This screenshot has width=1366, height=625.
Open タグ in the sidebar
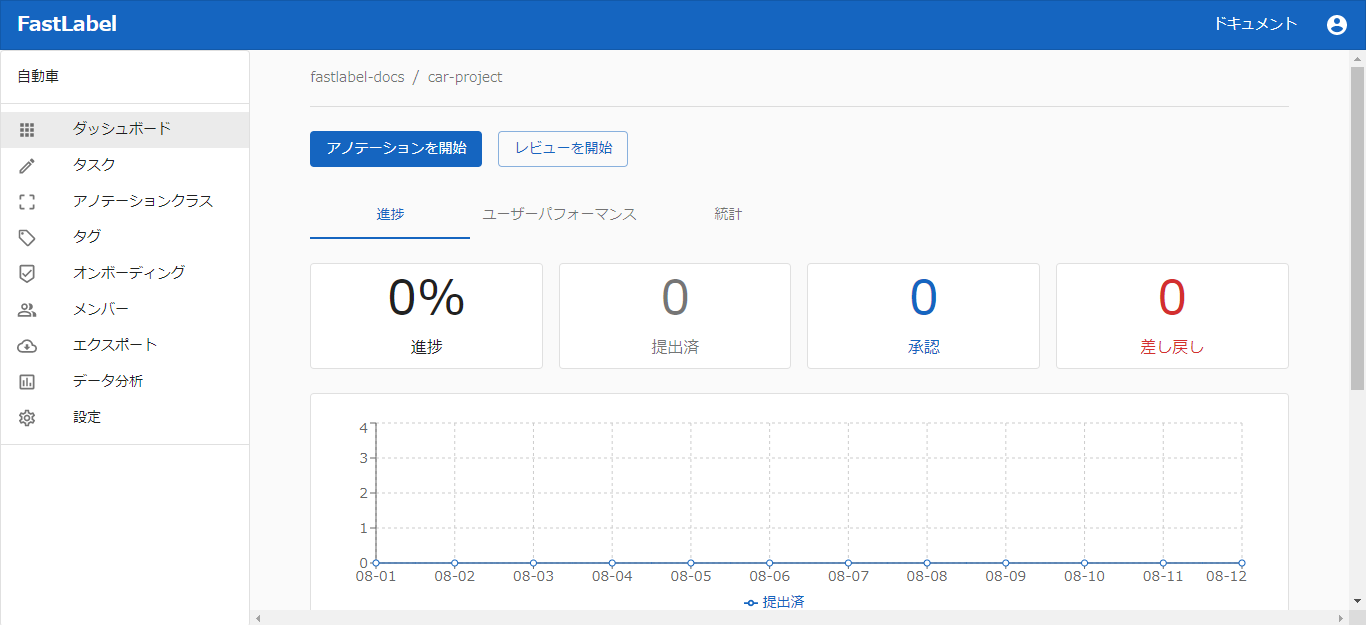(125, 238)
